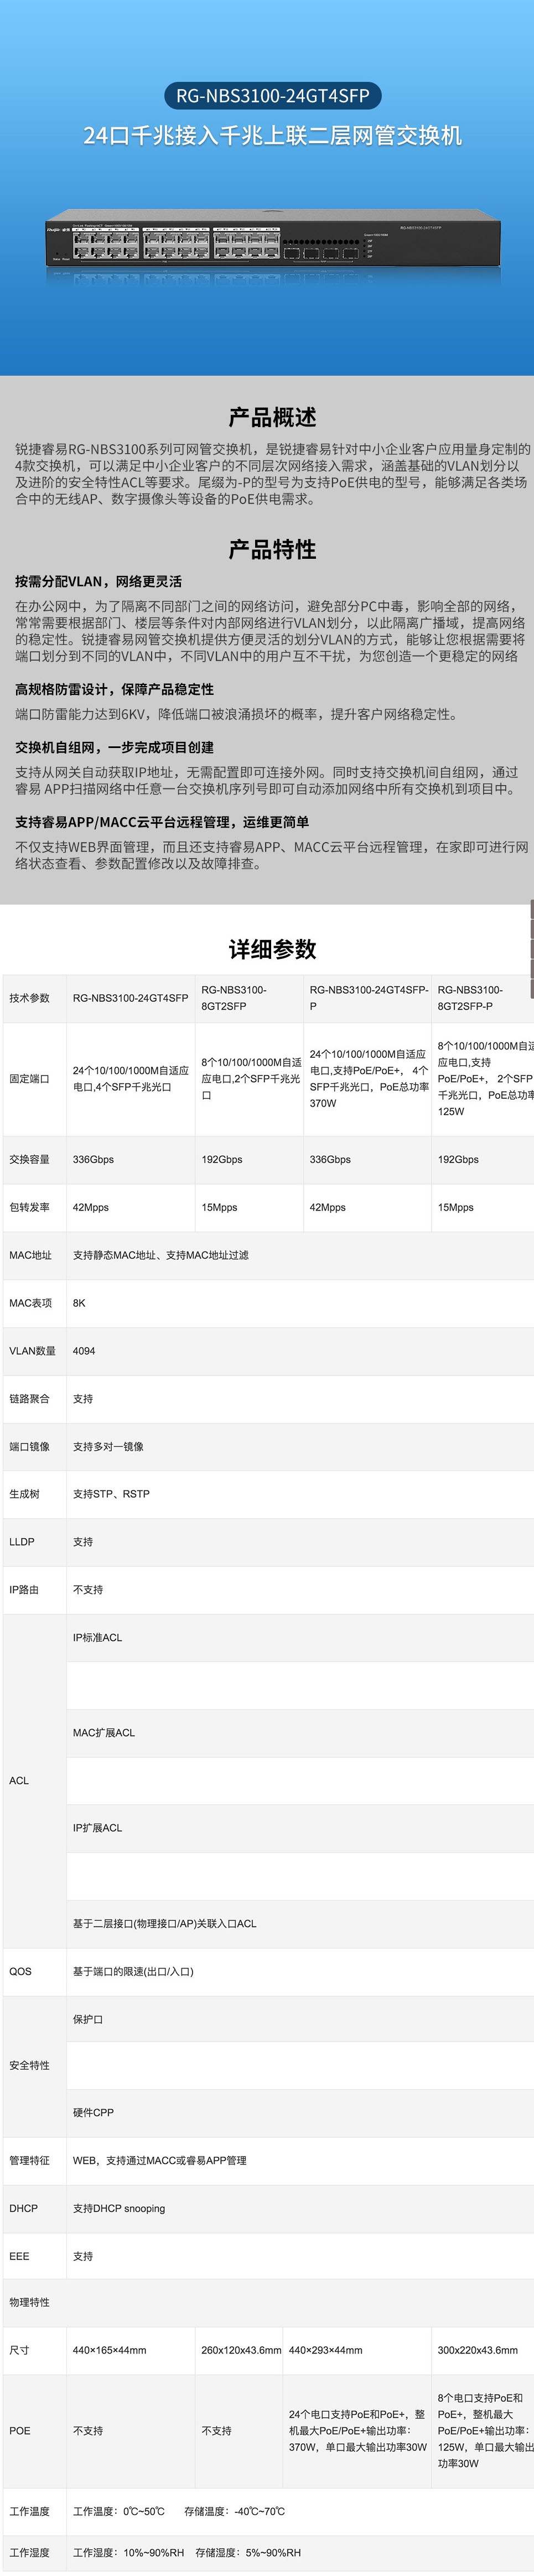Click the 详细参数 heading

[272, 949]
